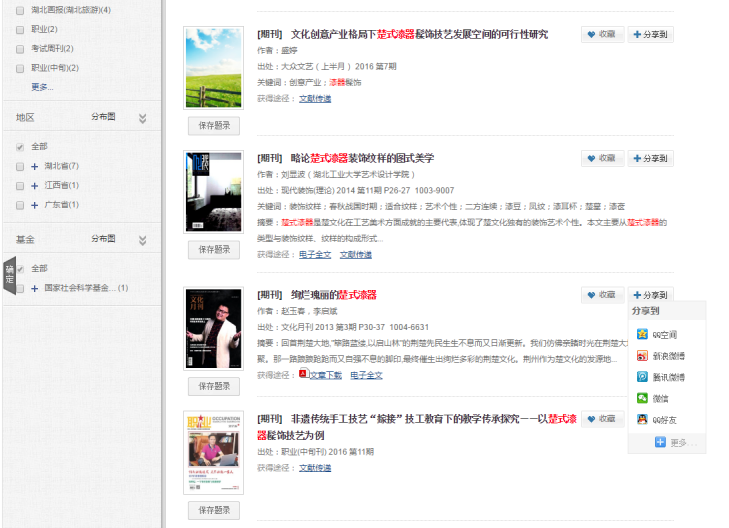Click 收藏 for 略论楚式漆器 article
Screen dimensions: 729x528
click(602, 158)
